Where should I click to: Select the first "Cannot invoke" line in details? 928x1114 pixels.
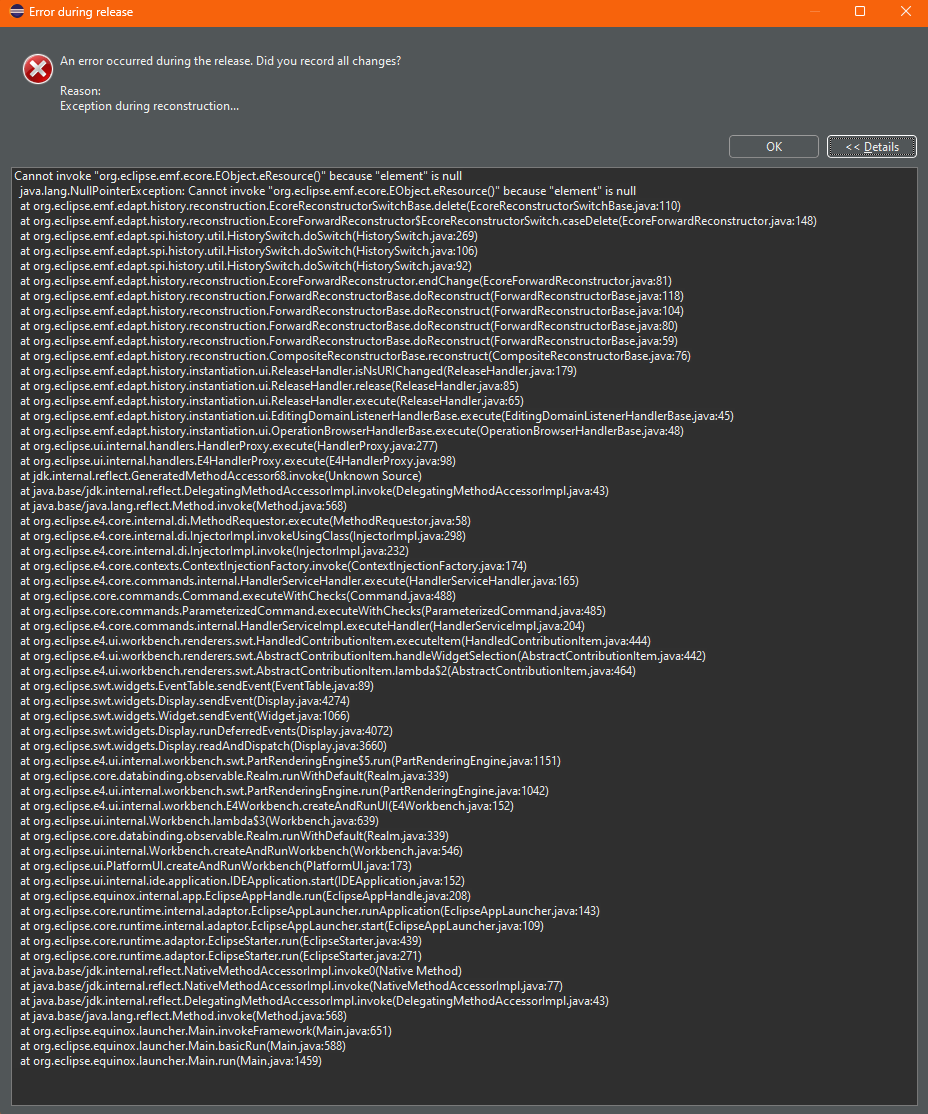pos(238,175)
